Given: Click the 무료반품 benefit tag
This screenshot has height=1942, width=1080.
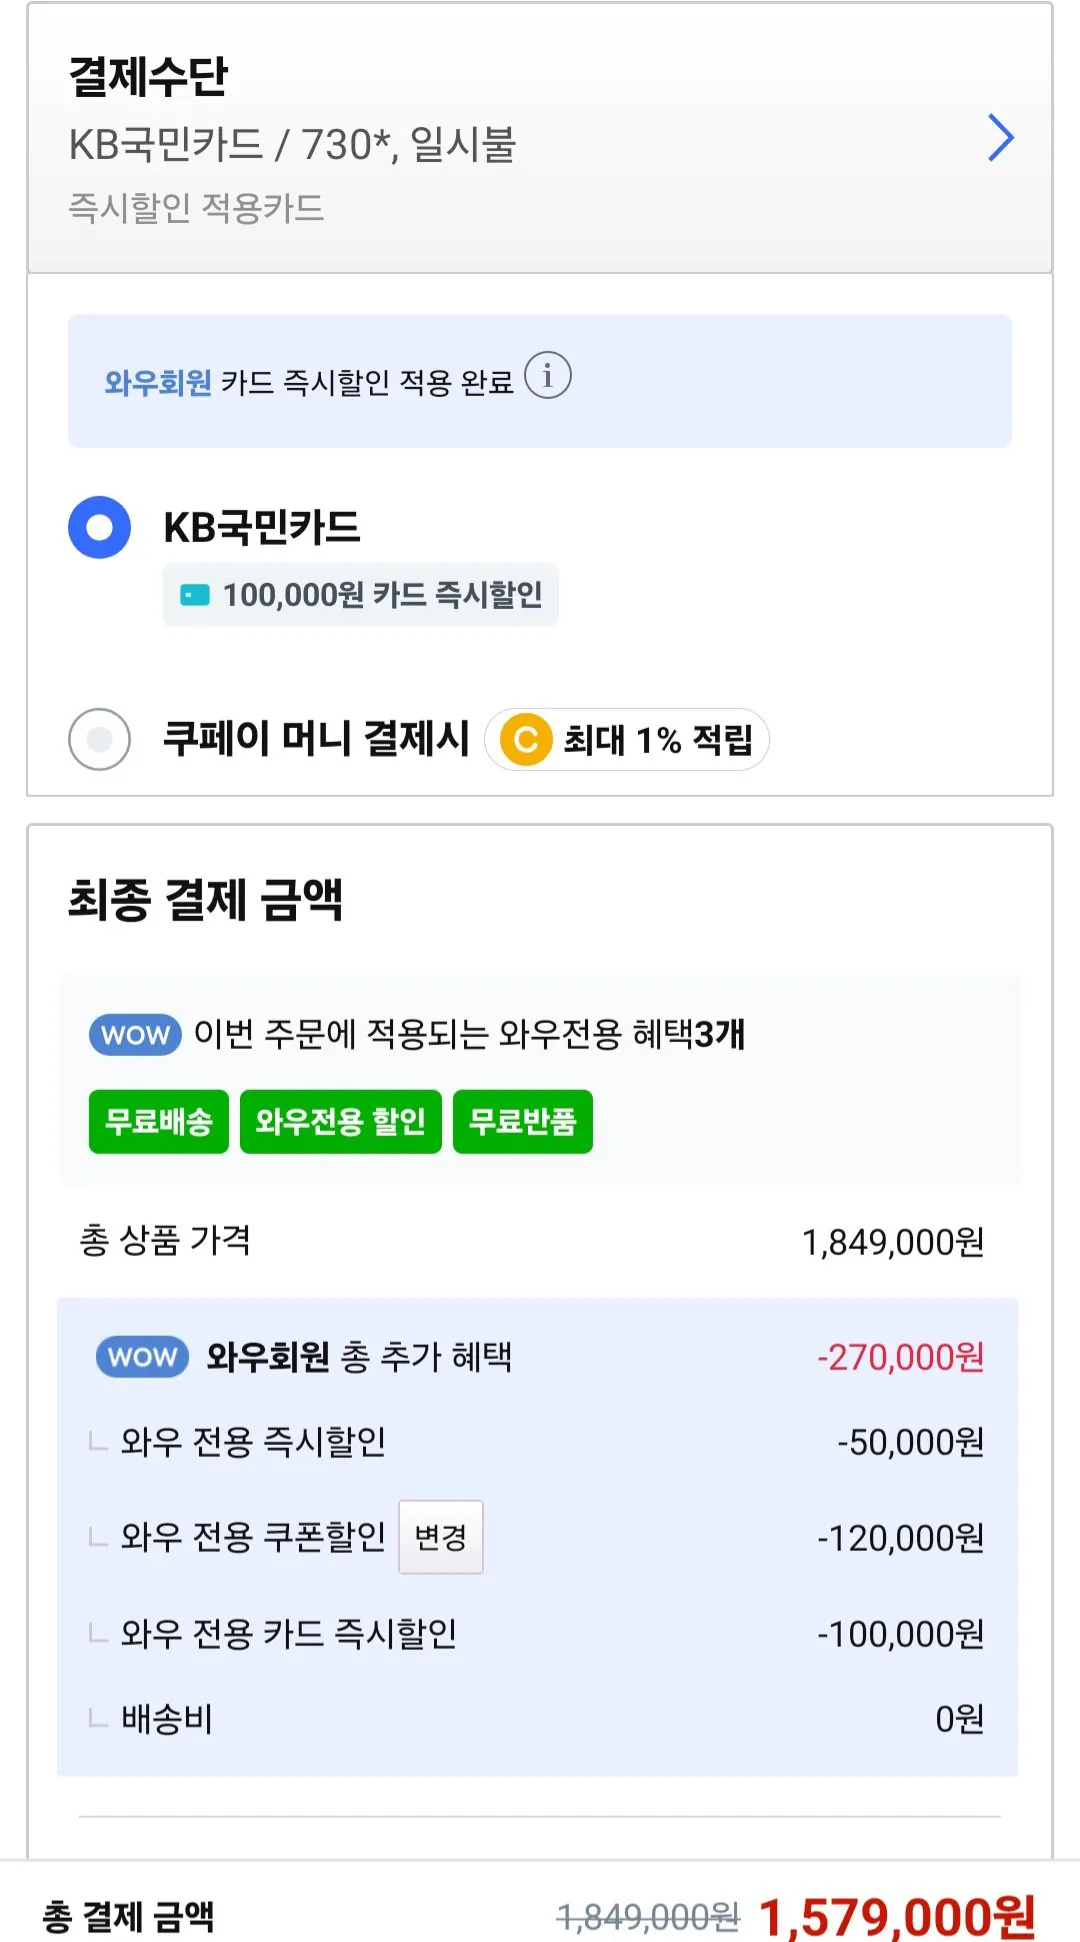Looking at the screenshot, I should point(522,1122).
